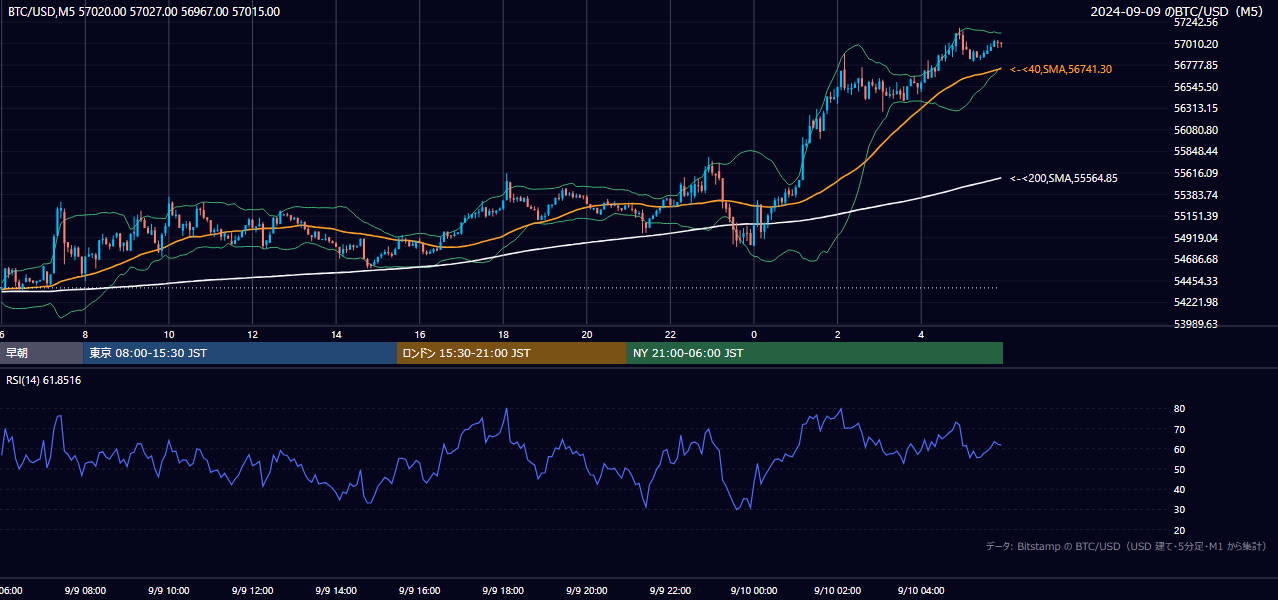The width and height of the screenshot is (1278, 600).
Task: Click the 9/9 20:00 time axis label
Action: (587, 591)
